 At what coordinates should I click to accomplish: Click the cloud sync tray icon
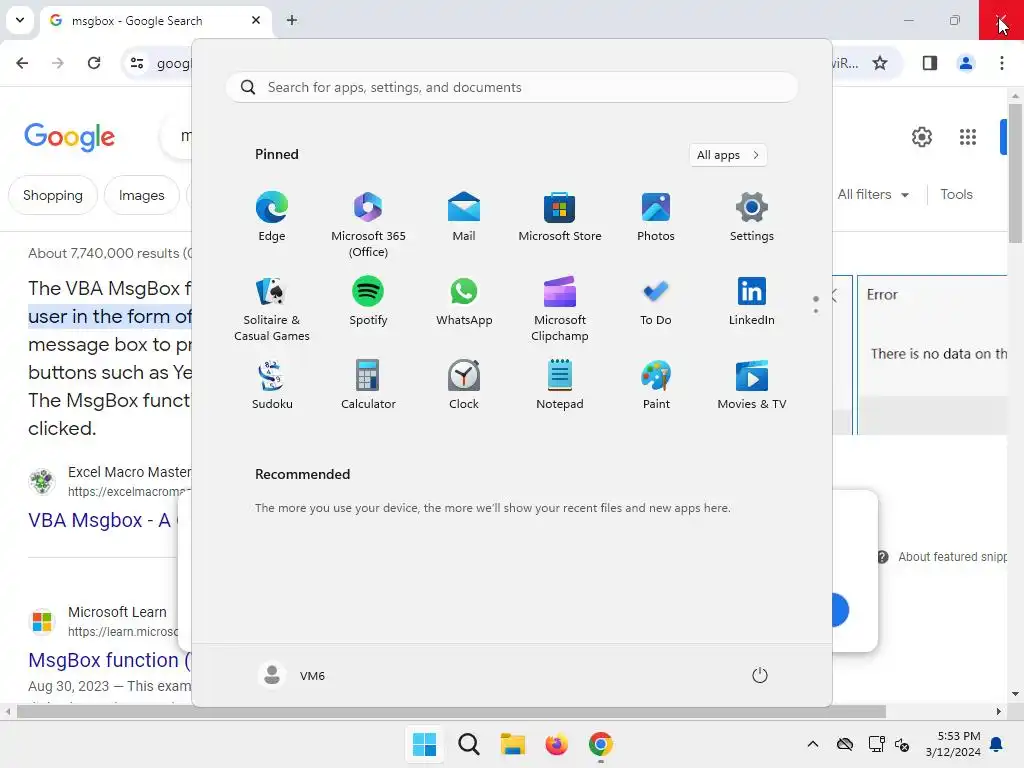tap(845, 744)
